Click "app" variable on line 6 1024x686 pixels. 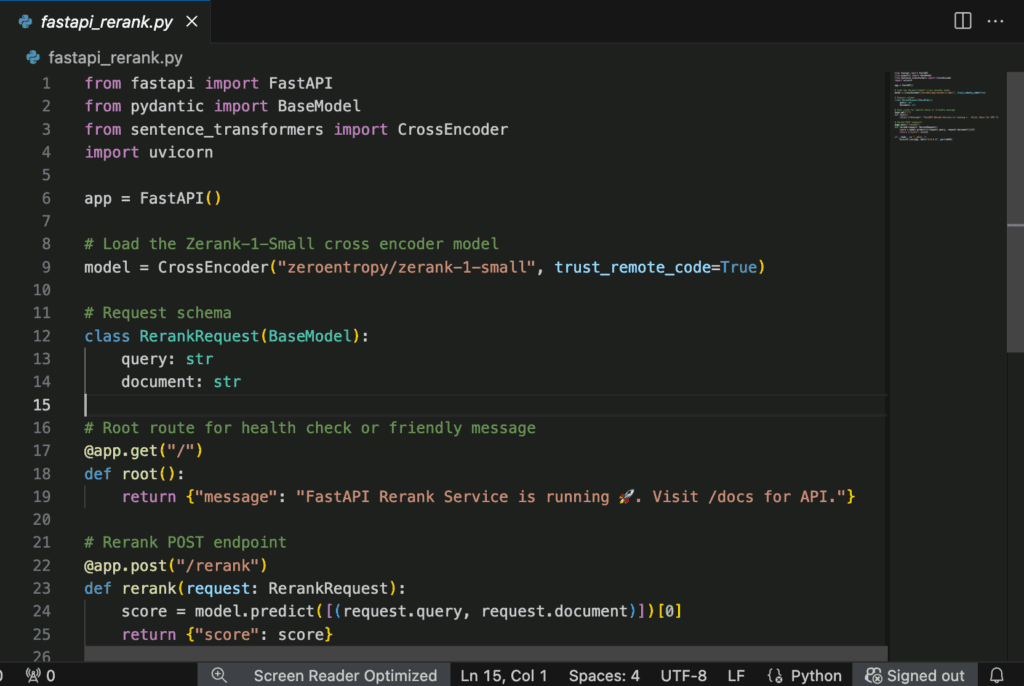[x=98, y=198]
